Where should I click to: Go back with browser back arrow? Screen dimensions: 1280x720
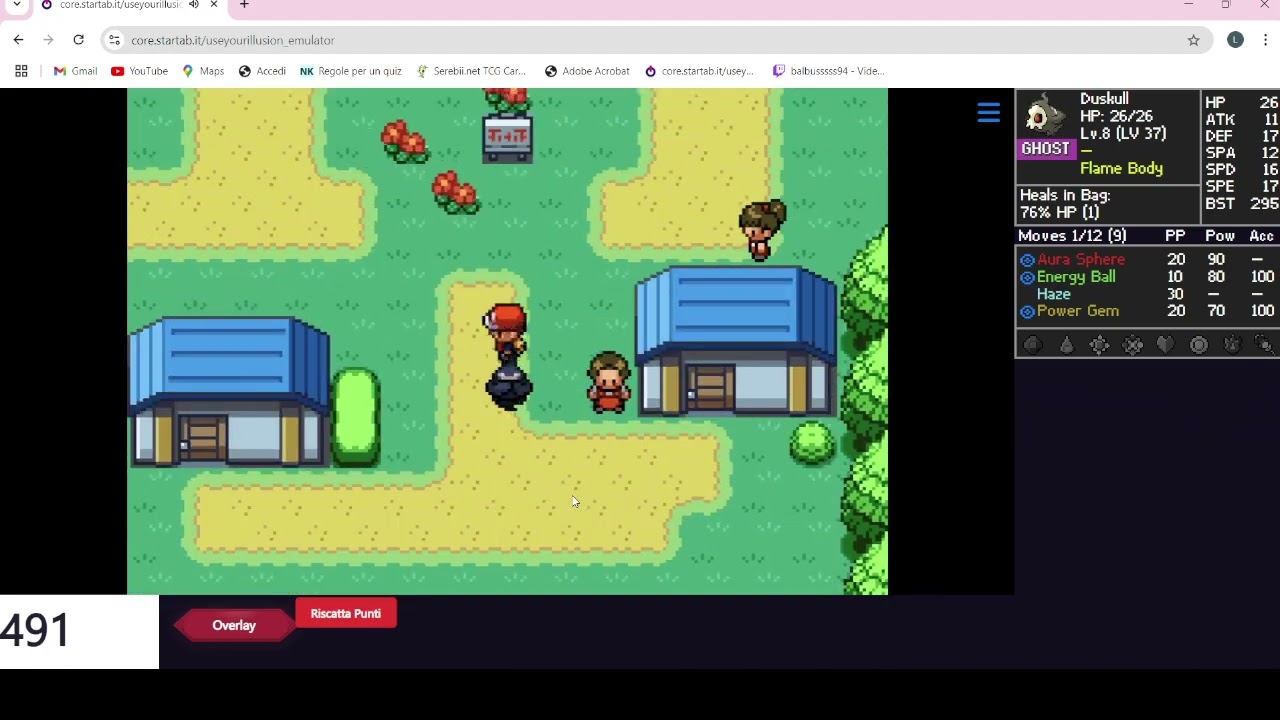(19, 40)
